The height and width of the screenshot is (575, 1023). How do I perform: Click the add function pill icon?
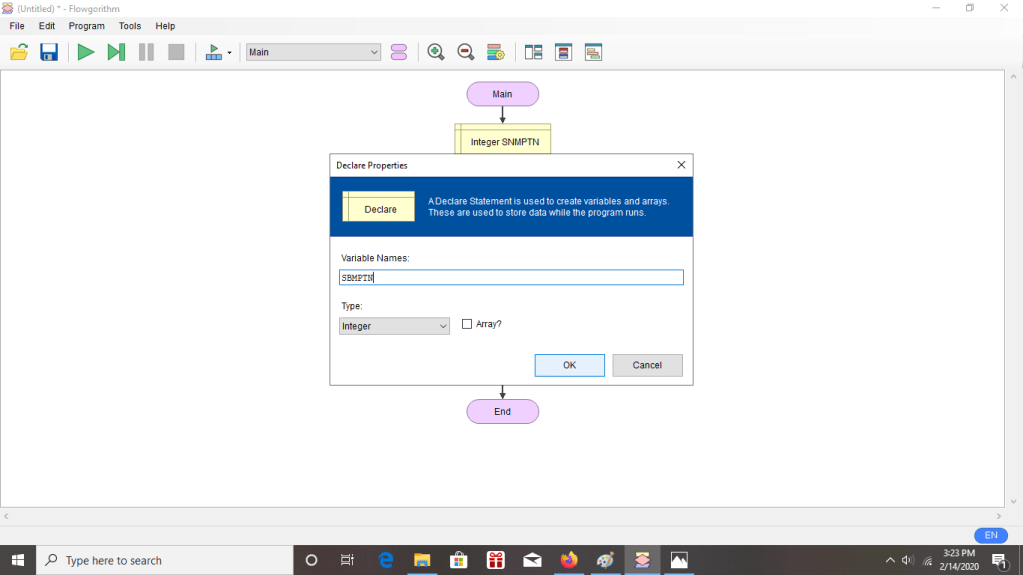tap(399, 52)
